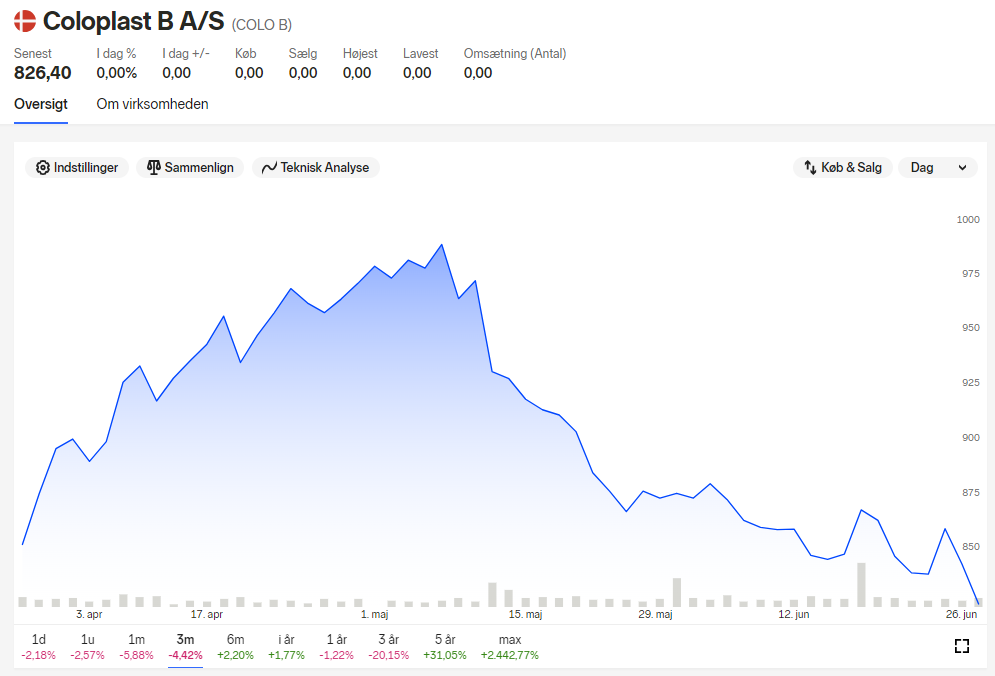The width and height of the screenshot is (995, 676).
Task: Click the I dag % value 0,00%
Action: 117,73
